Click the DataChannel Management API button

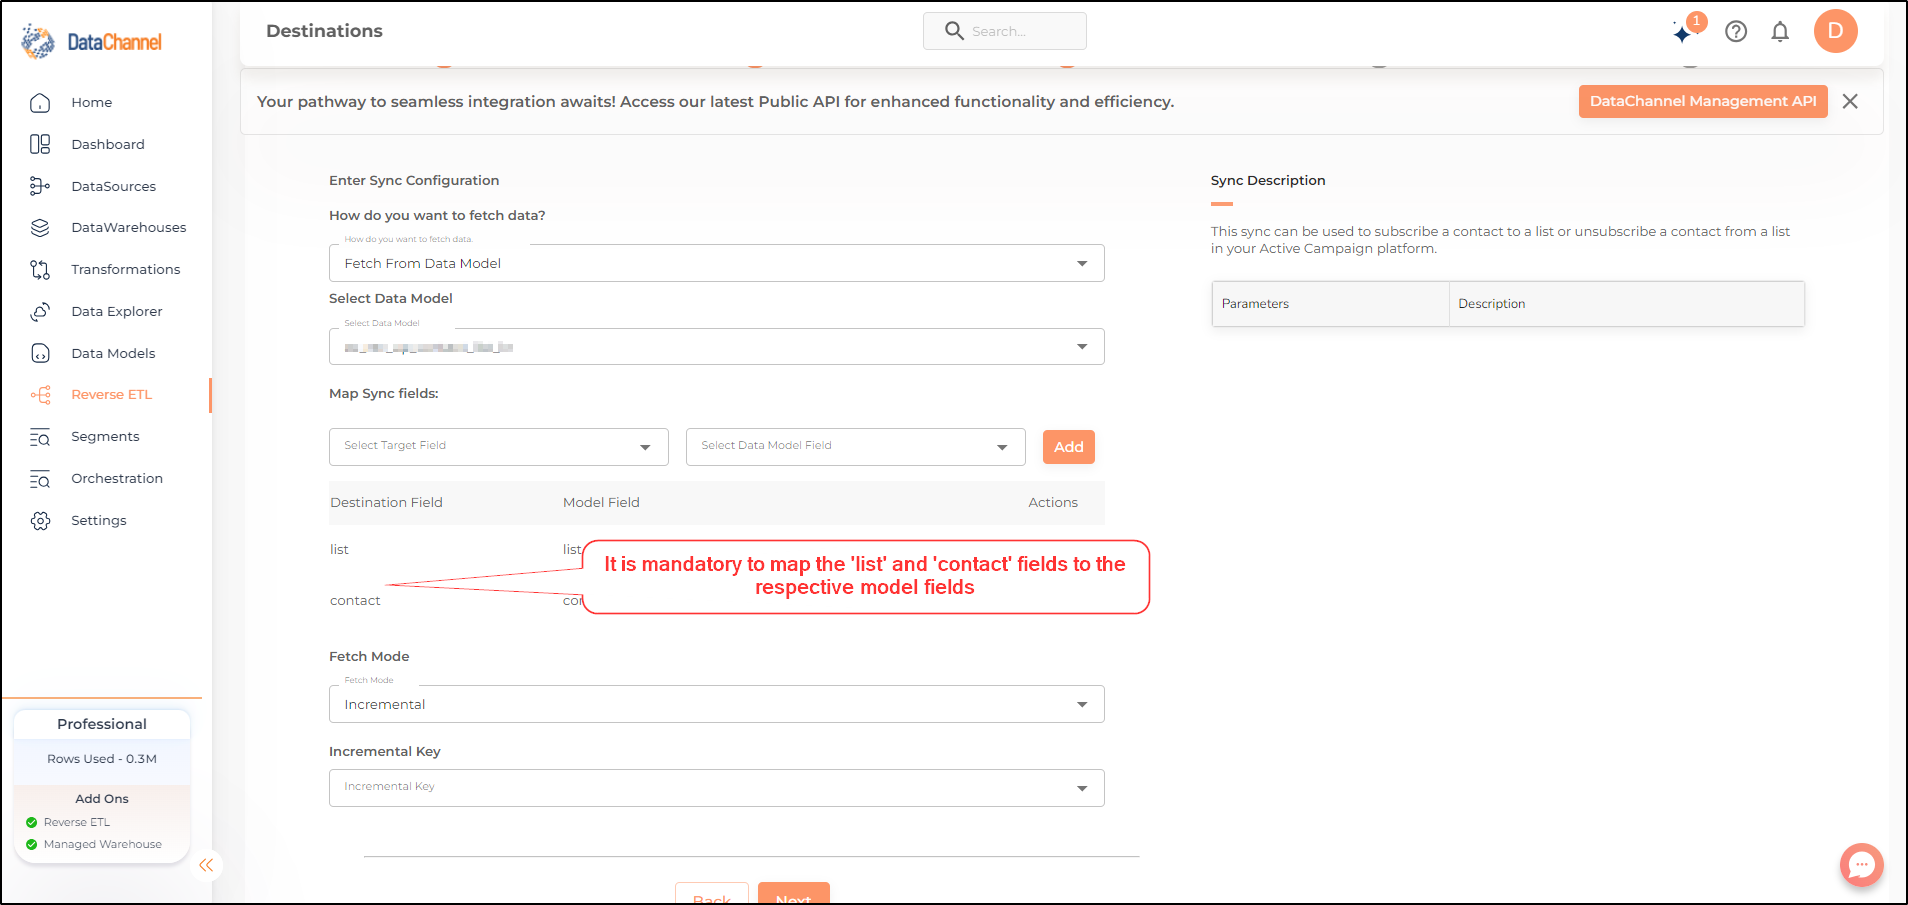point(1703,101)
